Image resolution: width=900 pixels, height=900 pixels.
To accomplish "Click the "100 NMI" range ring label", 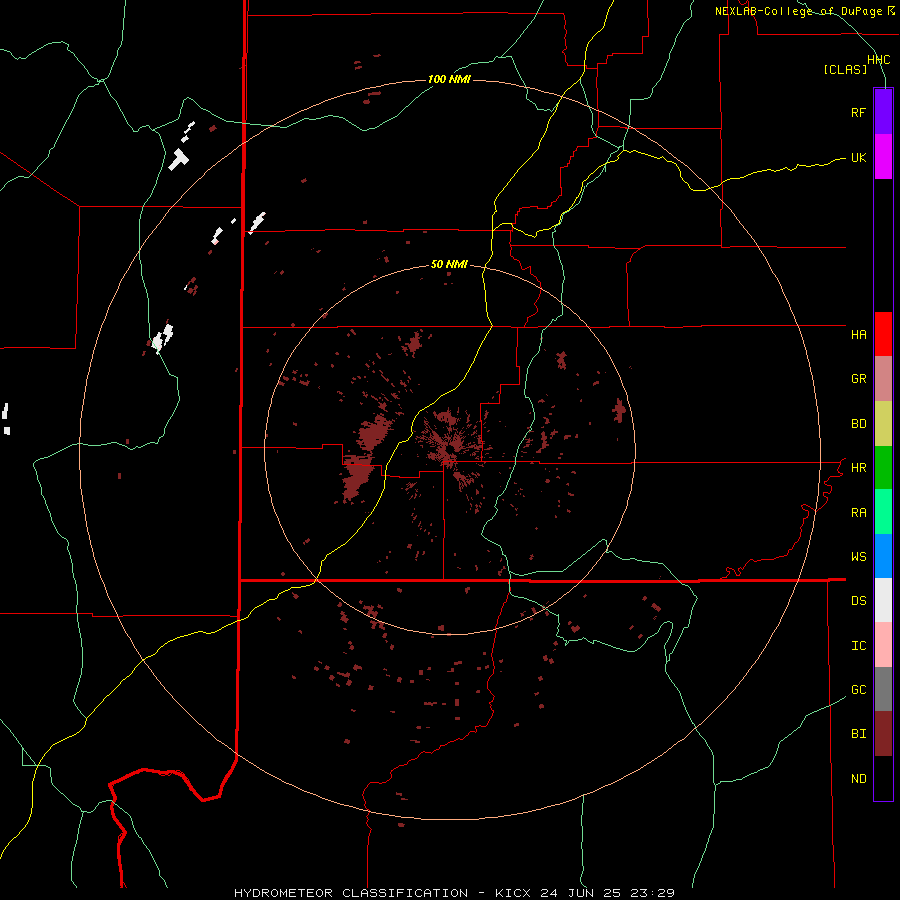I will pyautogui.click(x=449, y=79).
